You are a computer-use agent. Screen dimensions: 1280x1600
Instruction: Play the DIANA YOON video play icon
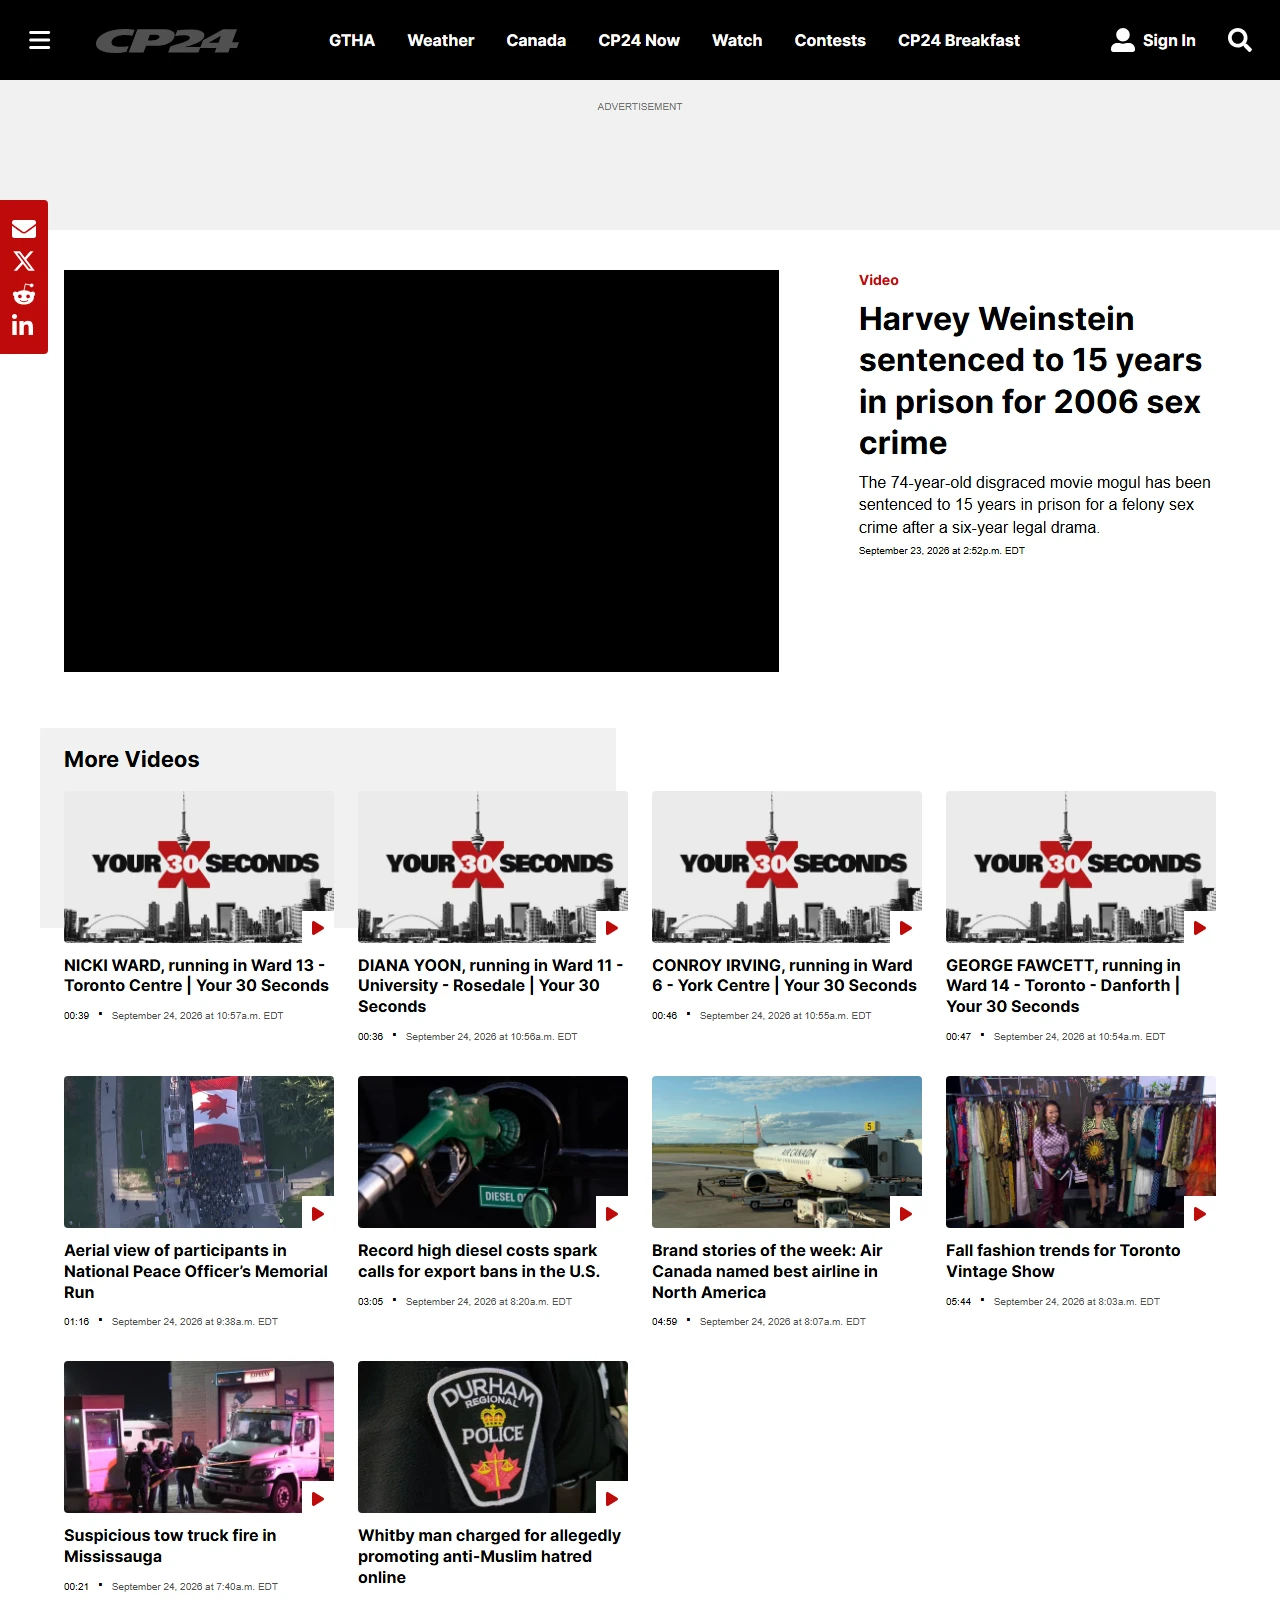tap(612, 928)
